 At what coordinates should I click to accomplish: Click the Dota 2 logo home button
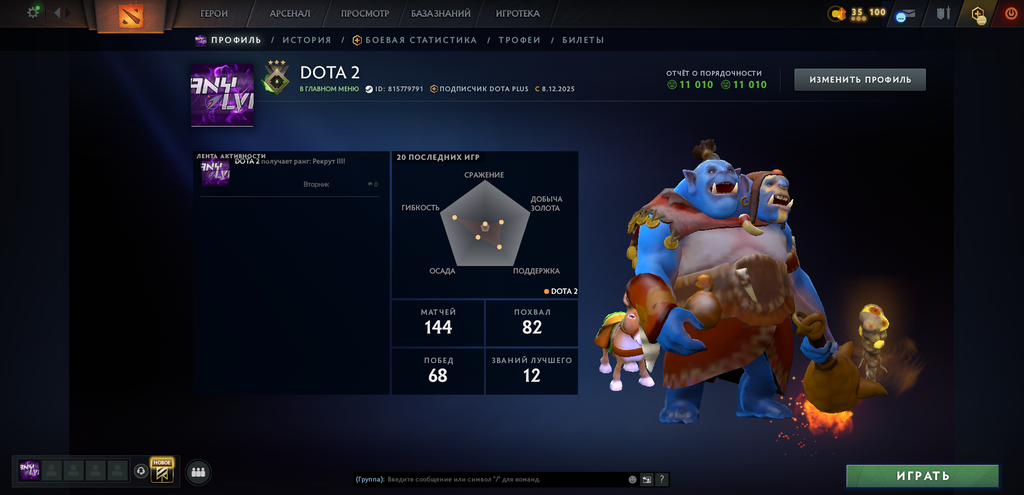point(131,16)
